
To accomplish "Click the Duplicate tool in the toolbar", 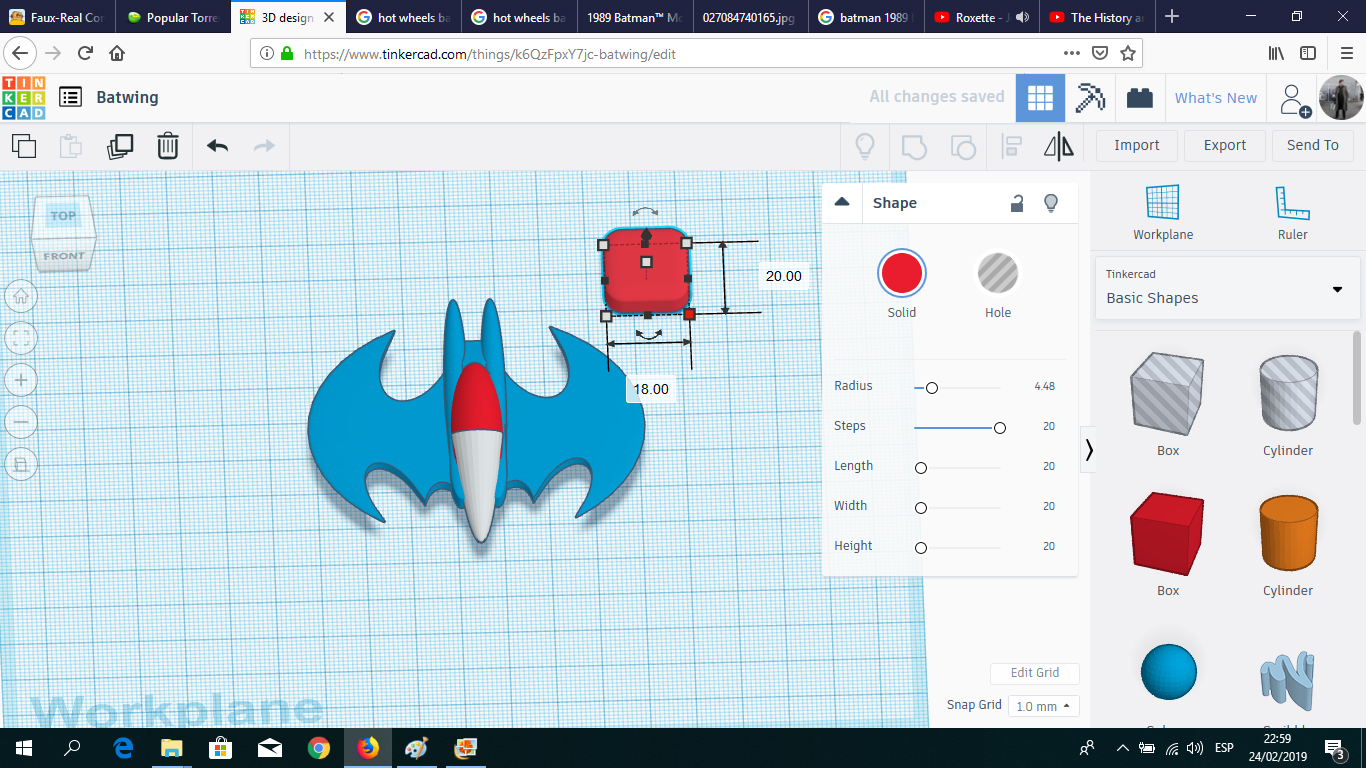I will tap(120, 146).
